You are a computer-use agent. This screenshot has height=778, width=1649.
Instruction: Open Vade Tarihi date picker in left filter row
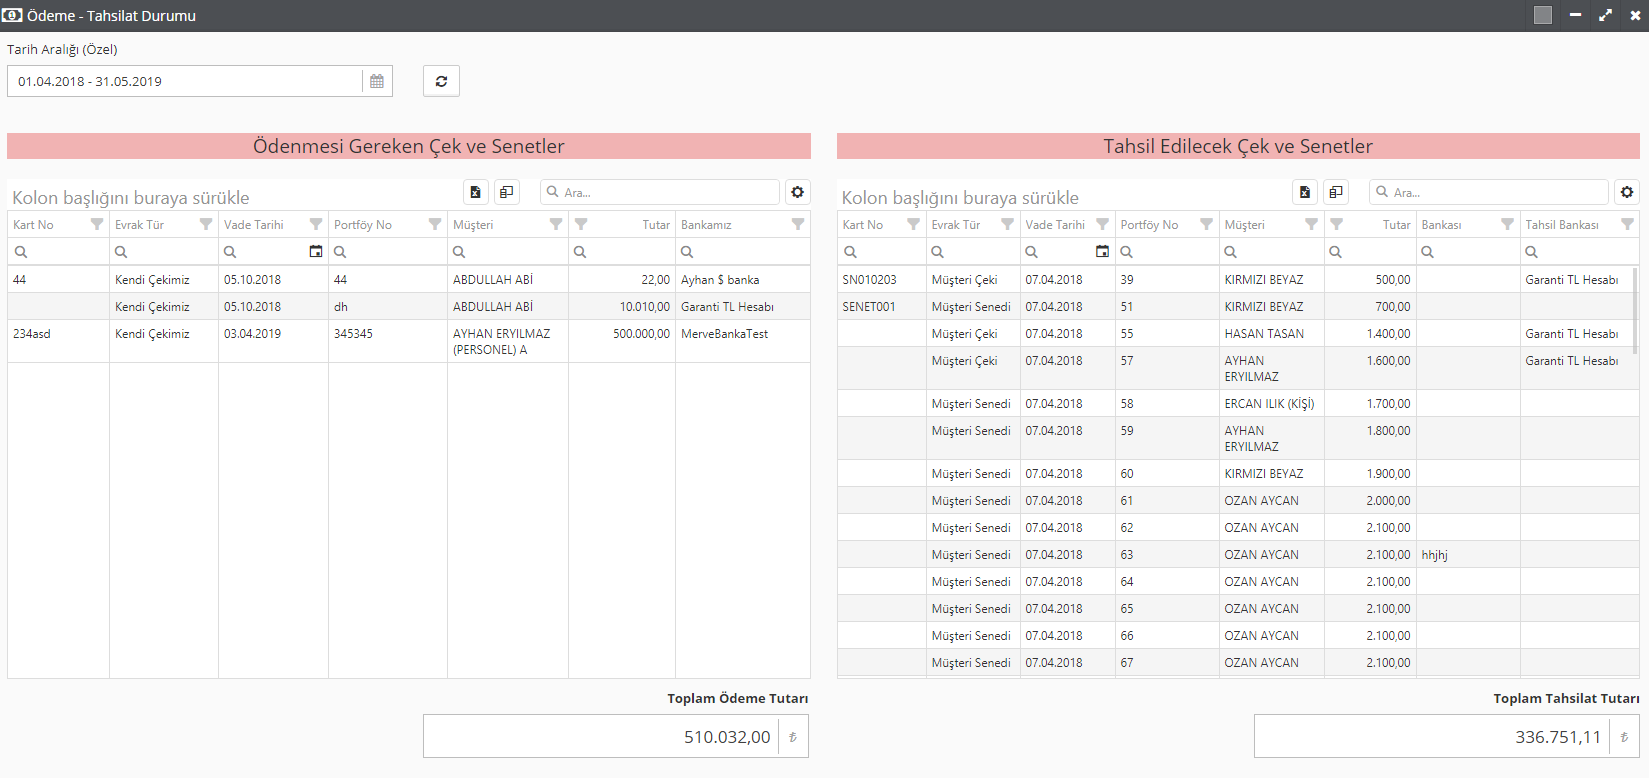tap(316, 252)
